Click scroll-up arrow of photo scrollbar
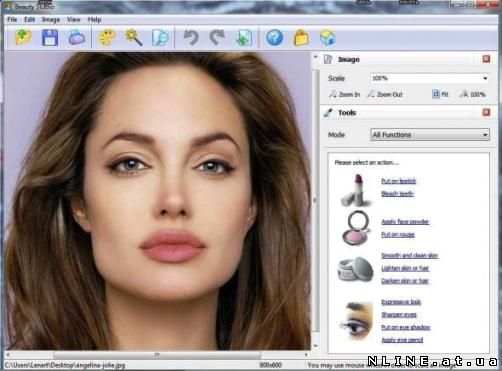Image resolution: width=502 pixels, height=371 pixels. point(315,57)
